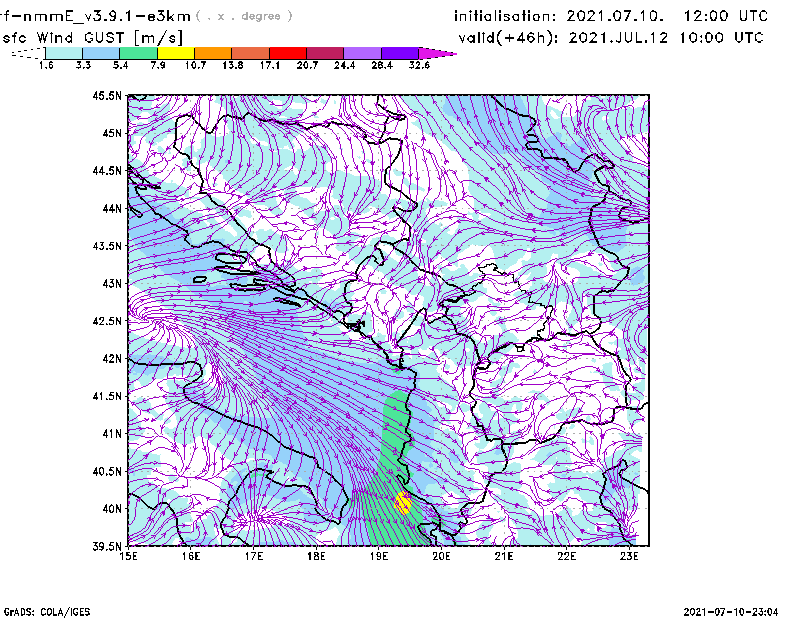Click the legend value 20.7

coord(307,65)
